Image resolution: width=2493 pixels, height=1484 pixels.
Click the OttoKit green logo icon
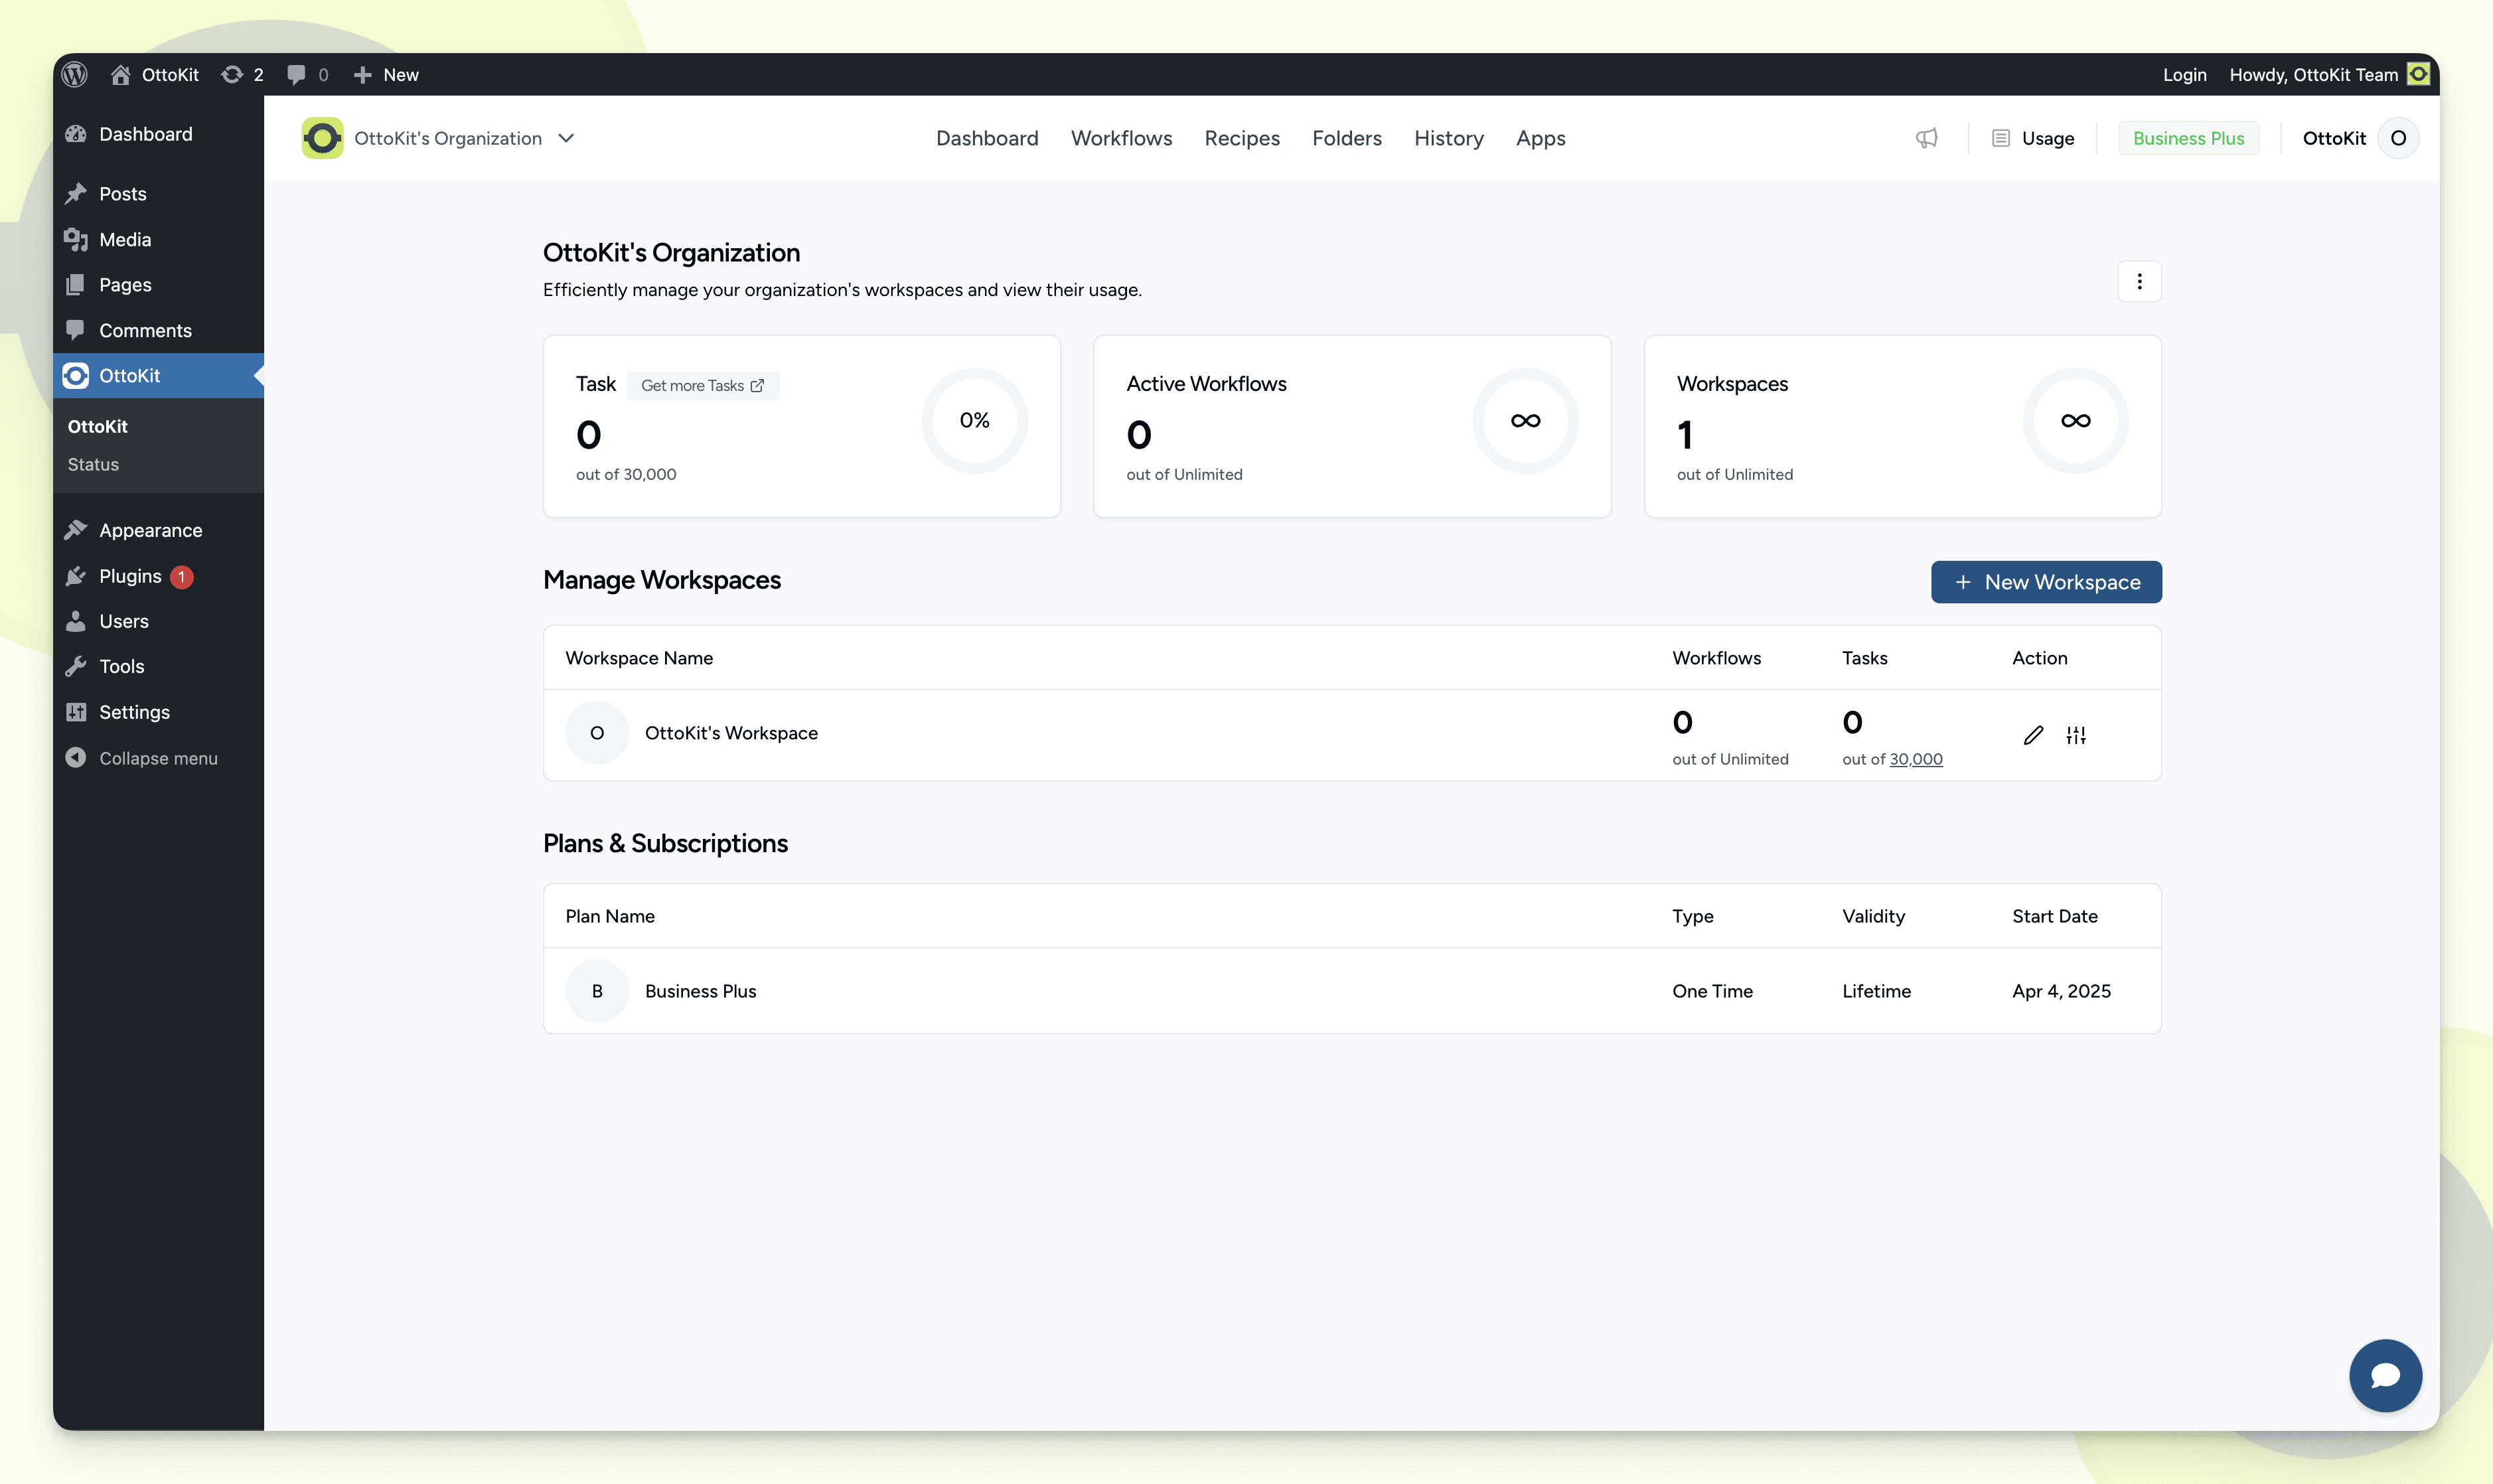322,138
